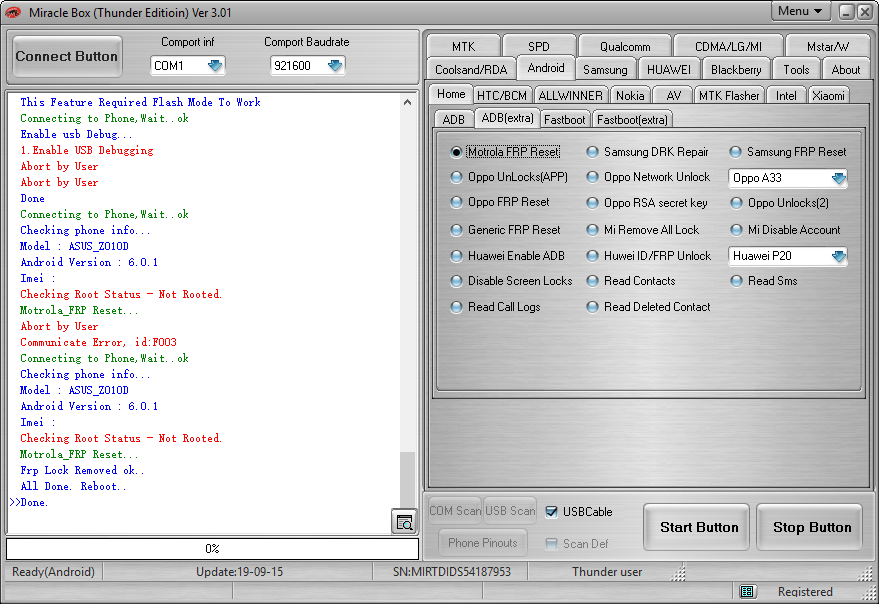Image resolution: width=879 pixels, height=604 pixels.
Task: Click the Stop Button
Action: coord(810,527)
